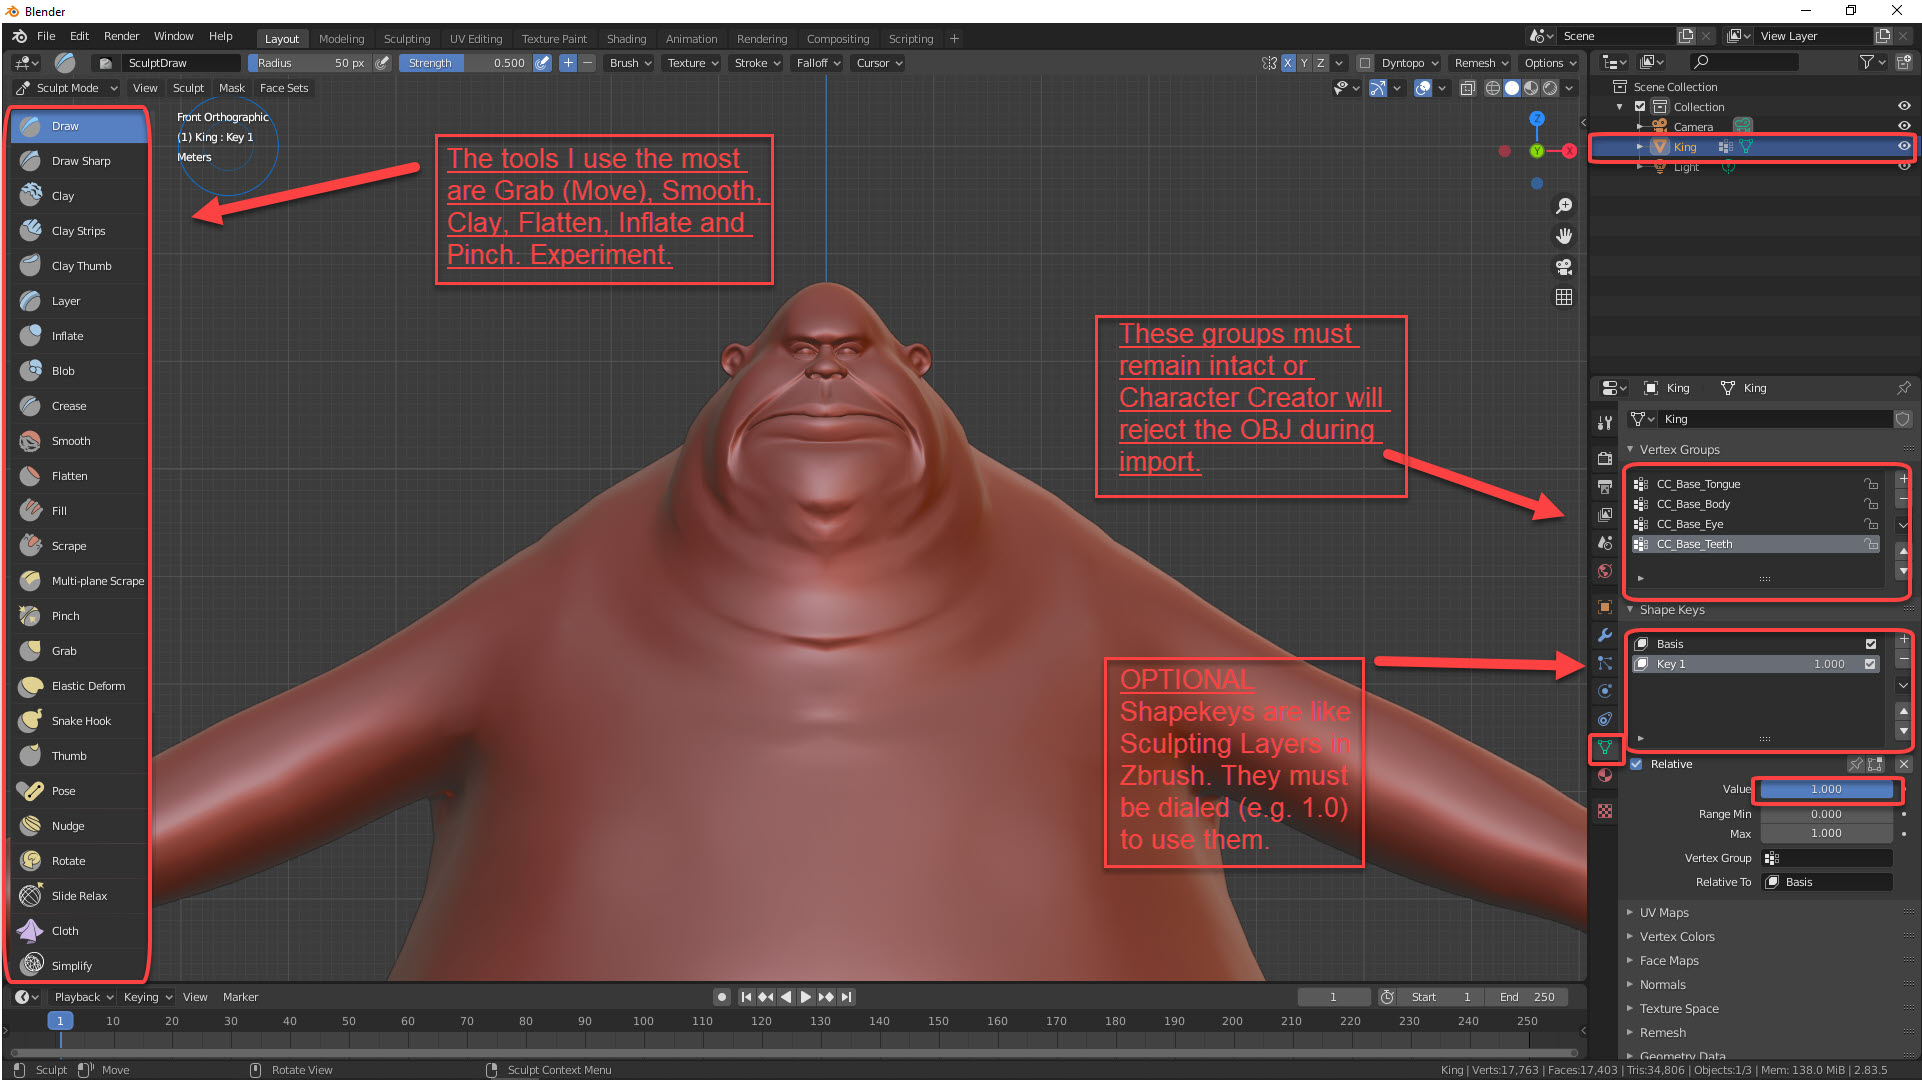Viewport: 1922px width, 1080px height.
Task: Switch to the Sculpting workspace tab
Action: coord(407,39)
